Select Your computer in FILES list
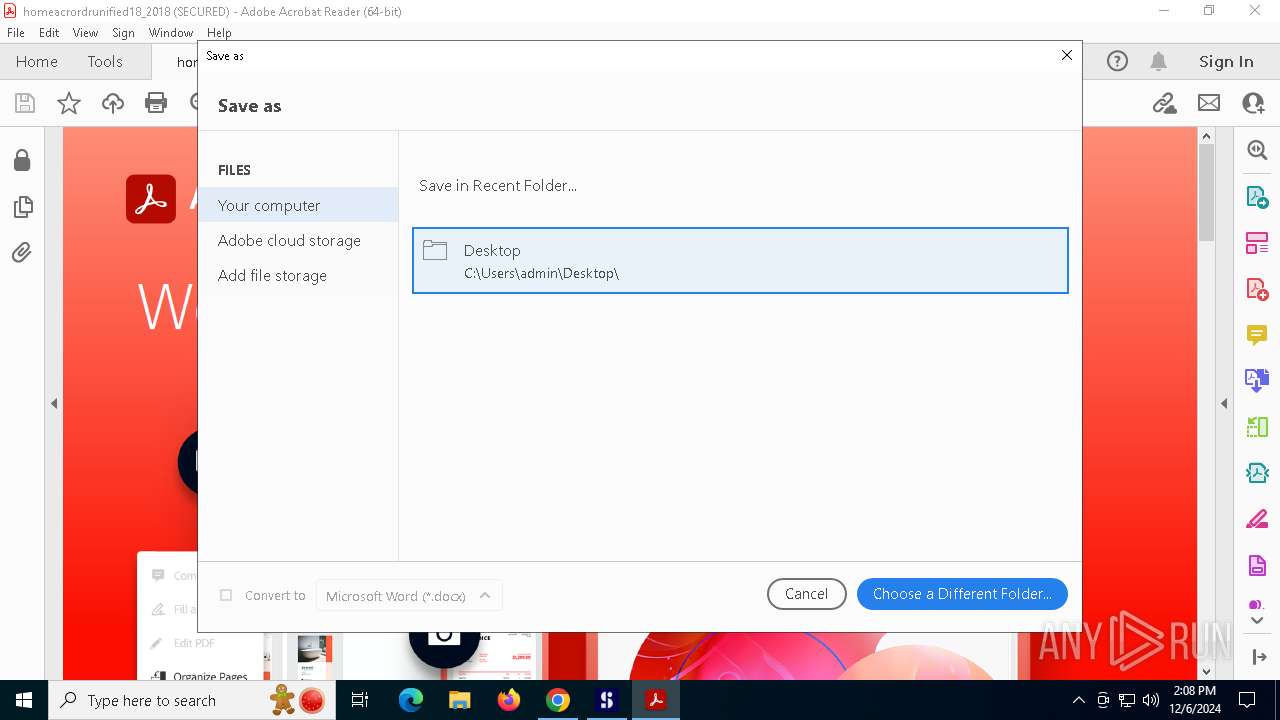Image resolution: width=1280 pixels, height=720 pixels. click(298, 205)
